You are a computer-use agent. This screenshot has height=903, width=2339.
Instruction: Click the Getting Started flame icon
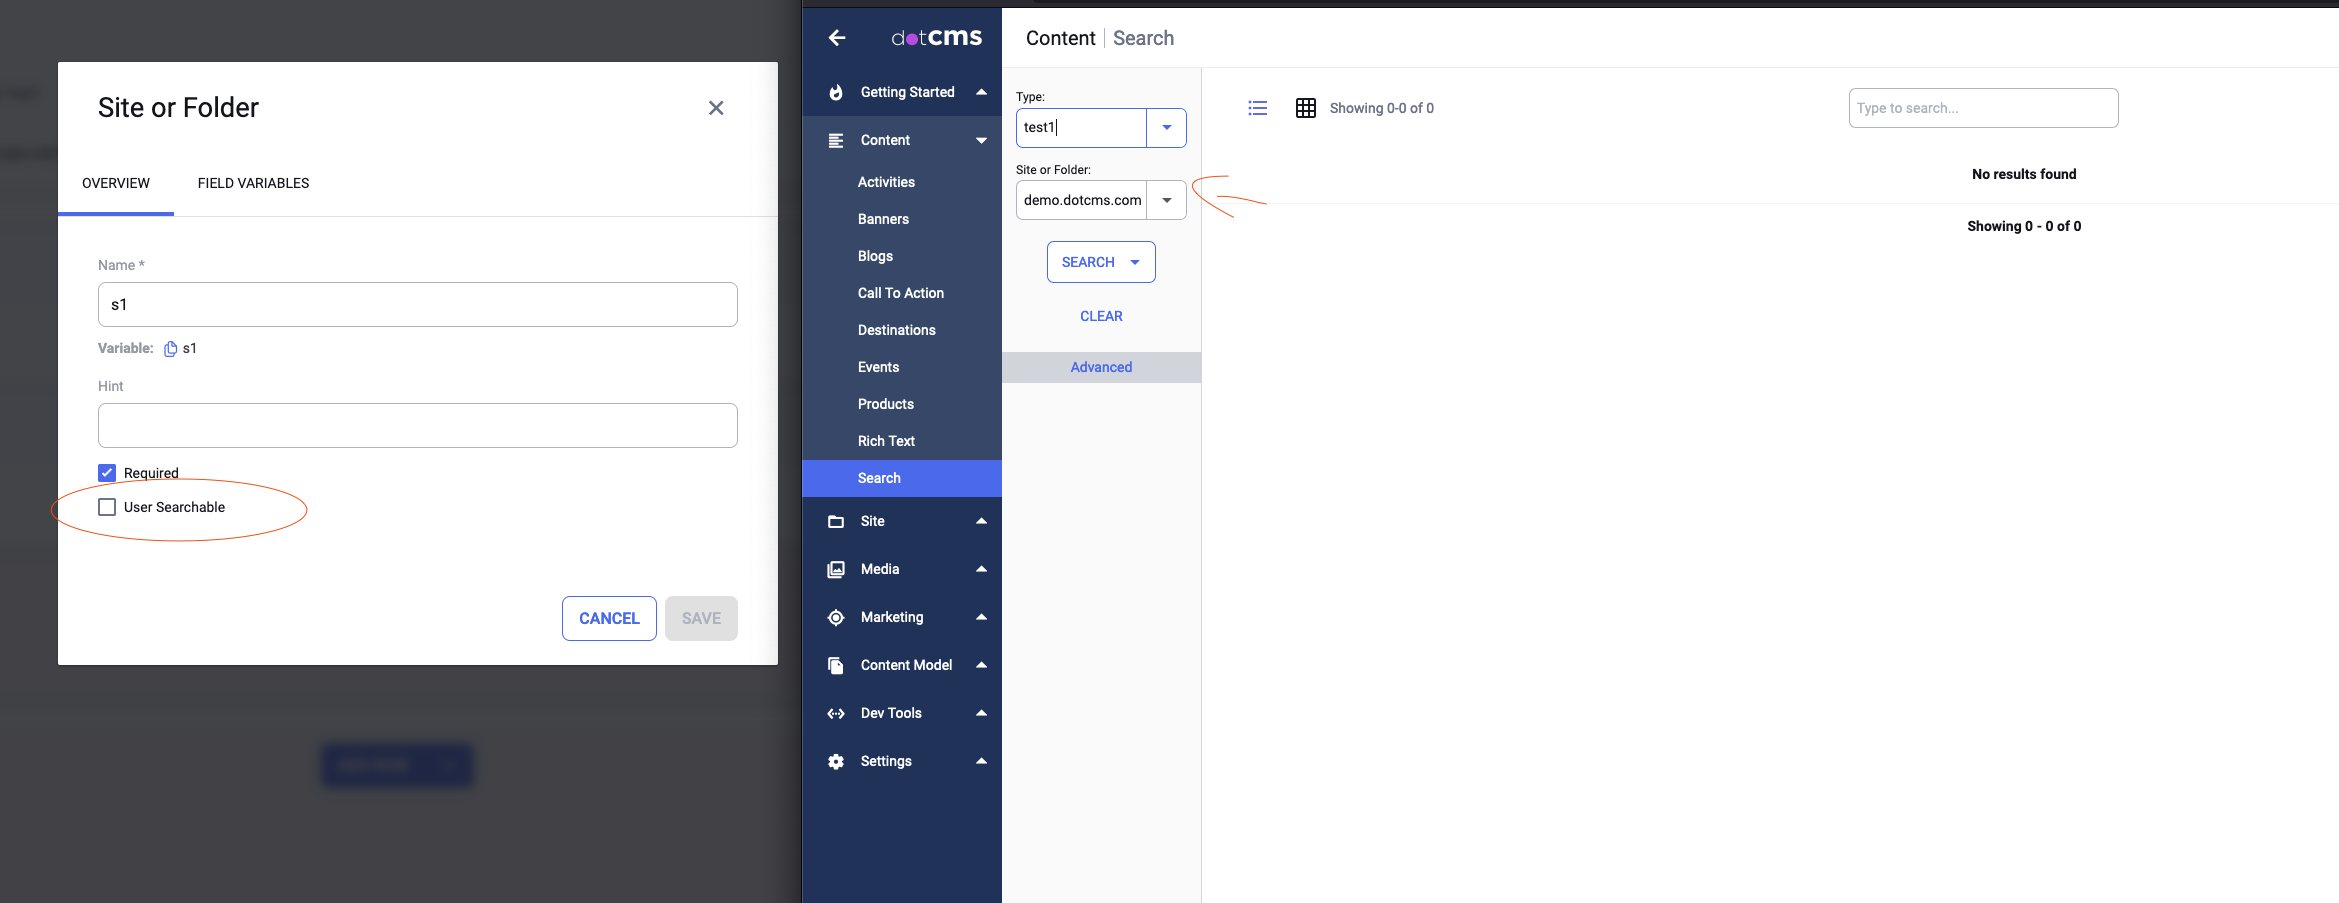coord(836,91)
